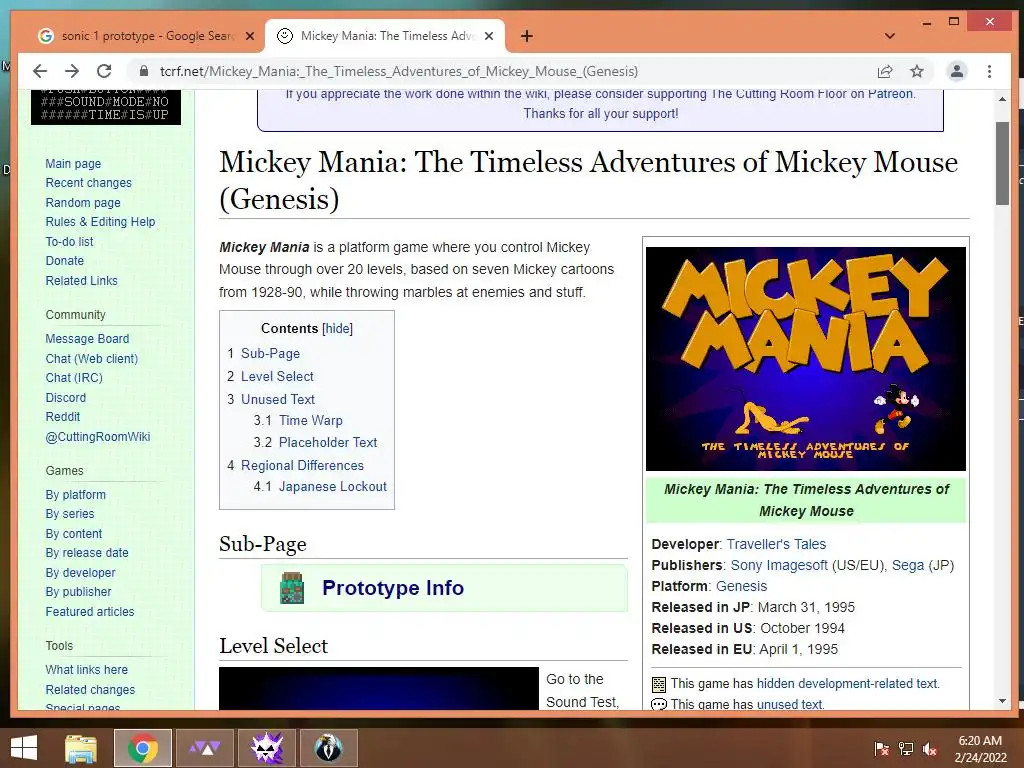Jump to Japanese Lockout in contents
Viewport: 1024px width, 768px height.
pos(333,487)
